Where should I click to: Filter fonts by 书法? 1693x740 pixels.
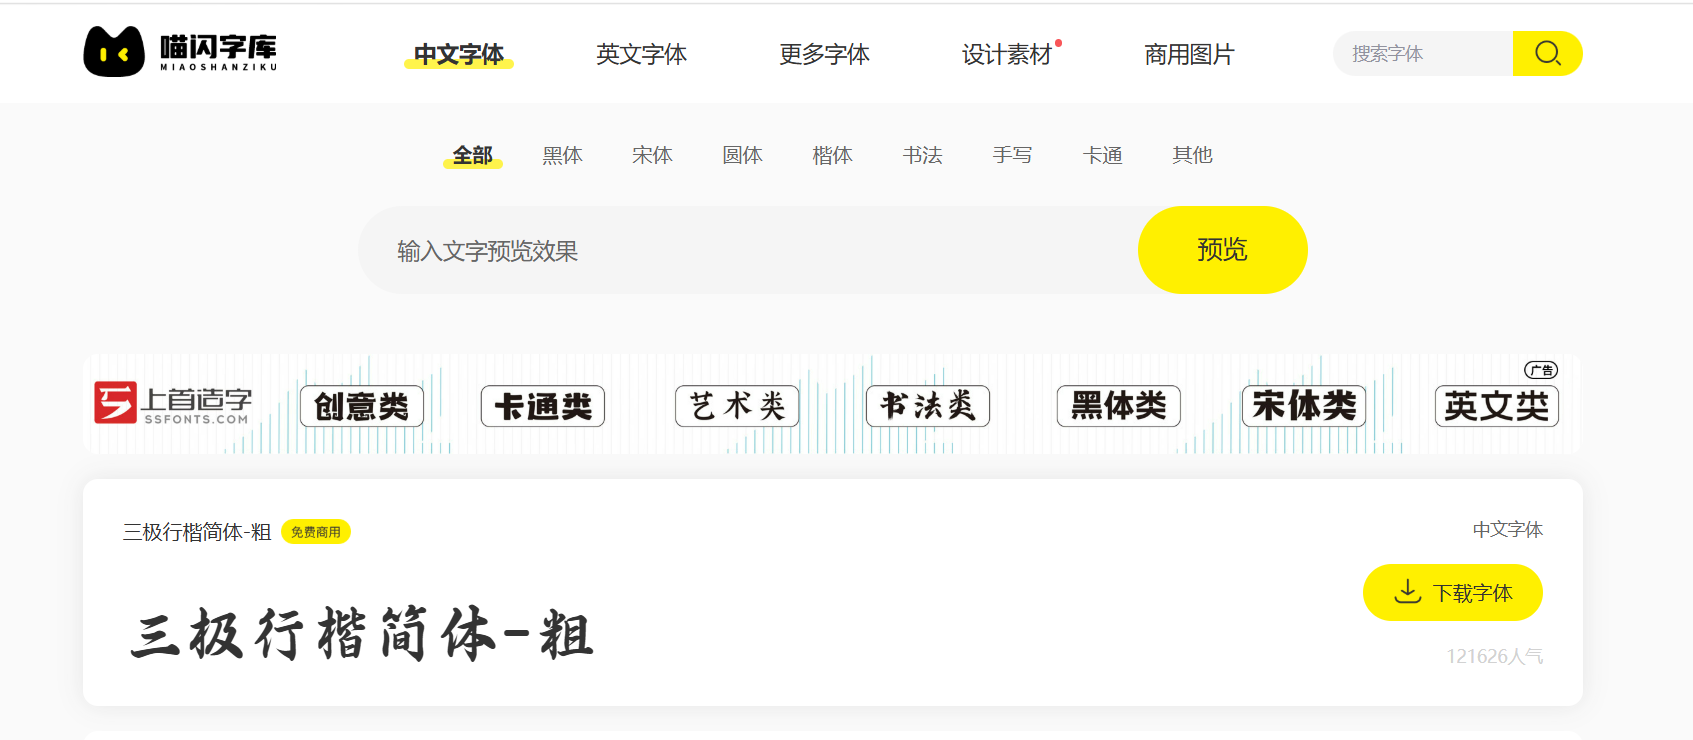pos(922,155)
